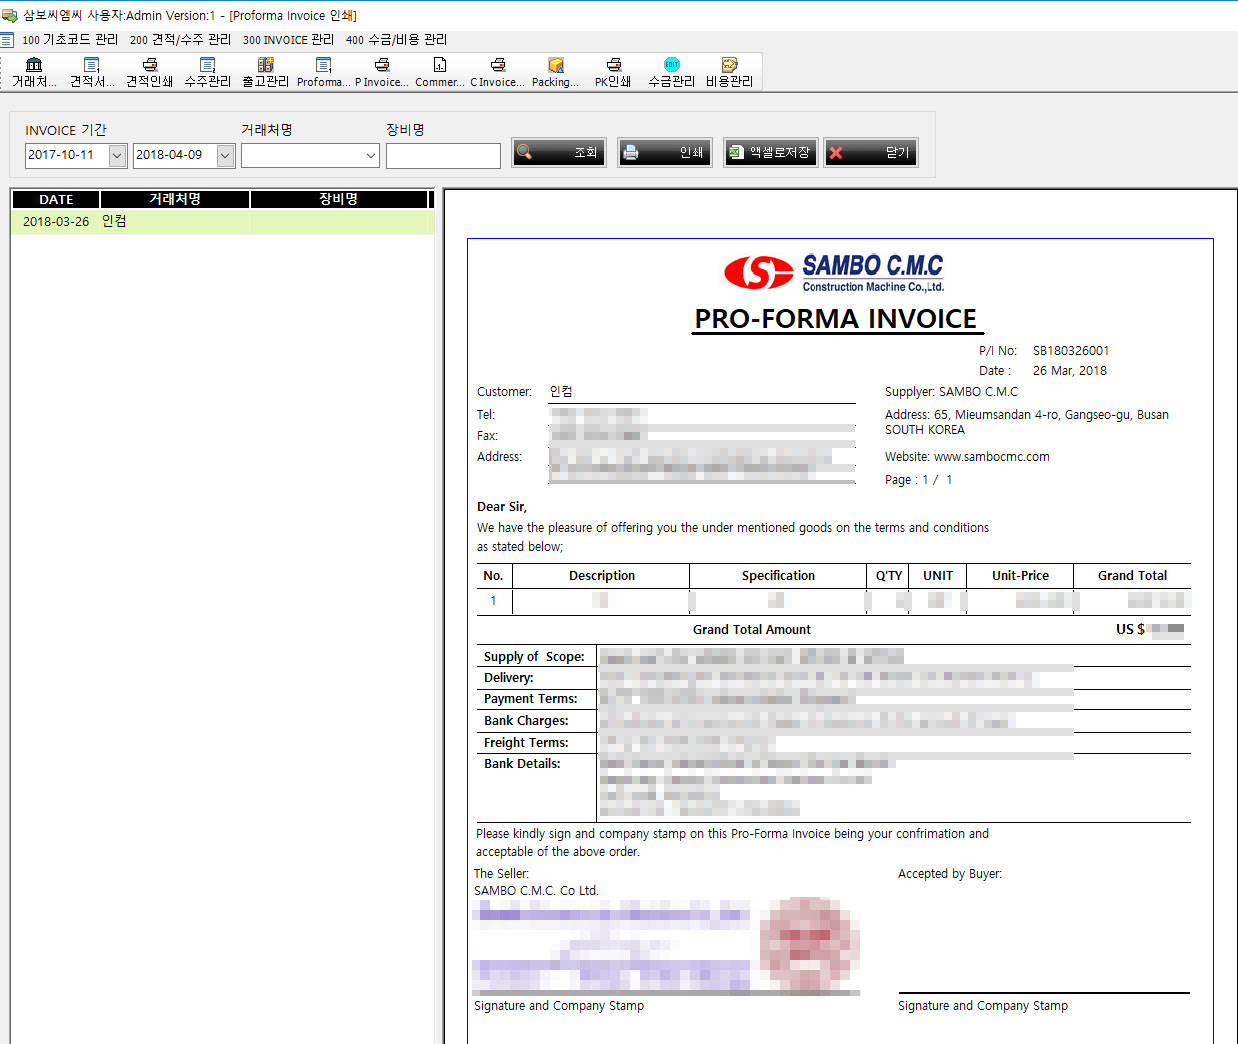Open the P Invoice print icon
The image size is (1238, 1044).
[382, 72]
